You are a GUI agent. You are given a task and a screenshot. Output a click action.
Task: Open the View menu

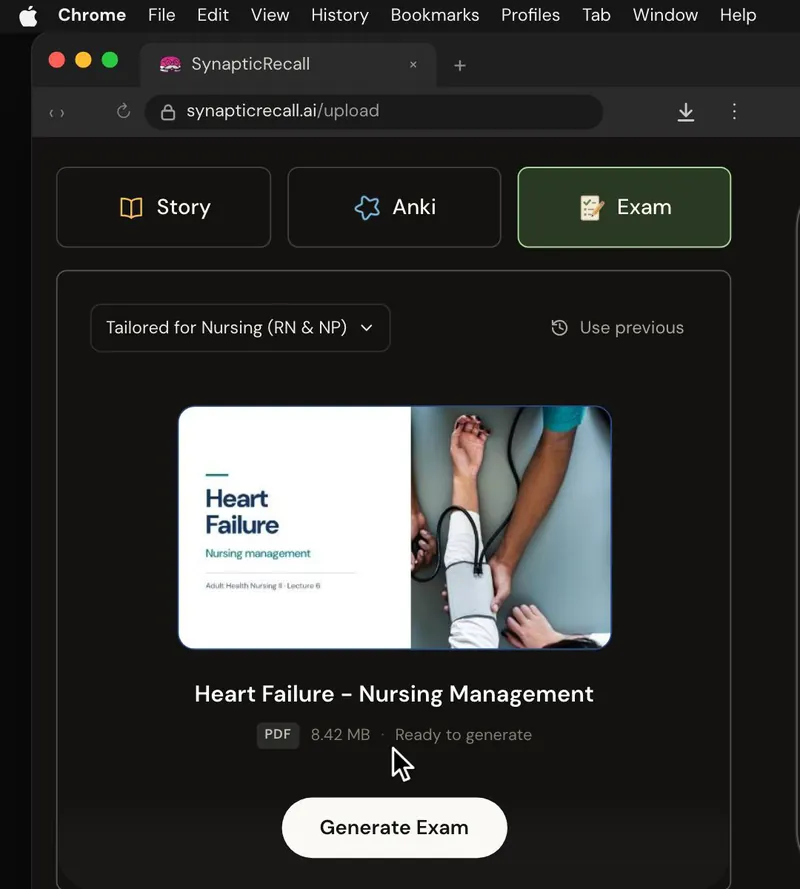point(270,15)
